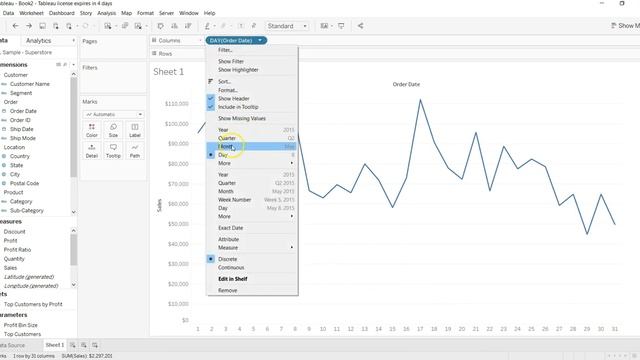The width and height of the screenshot is (640, 360).
Task: Click the Fix axes pin icon
Action: tap(253, 26)
